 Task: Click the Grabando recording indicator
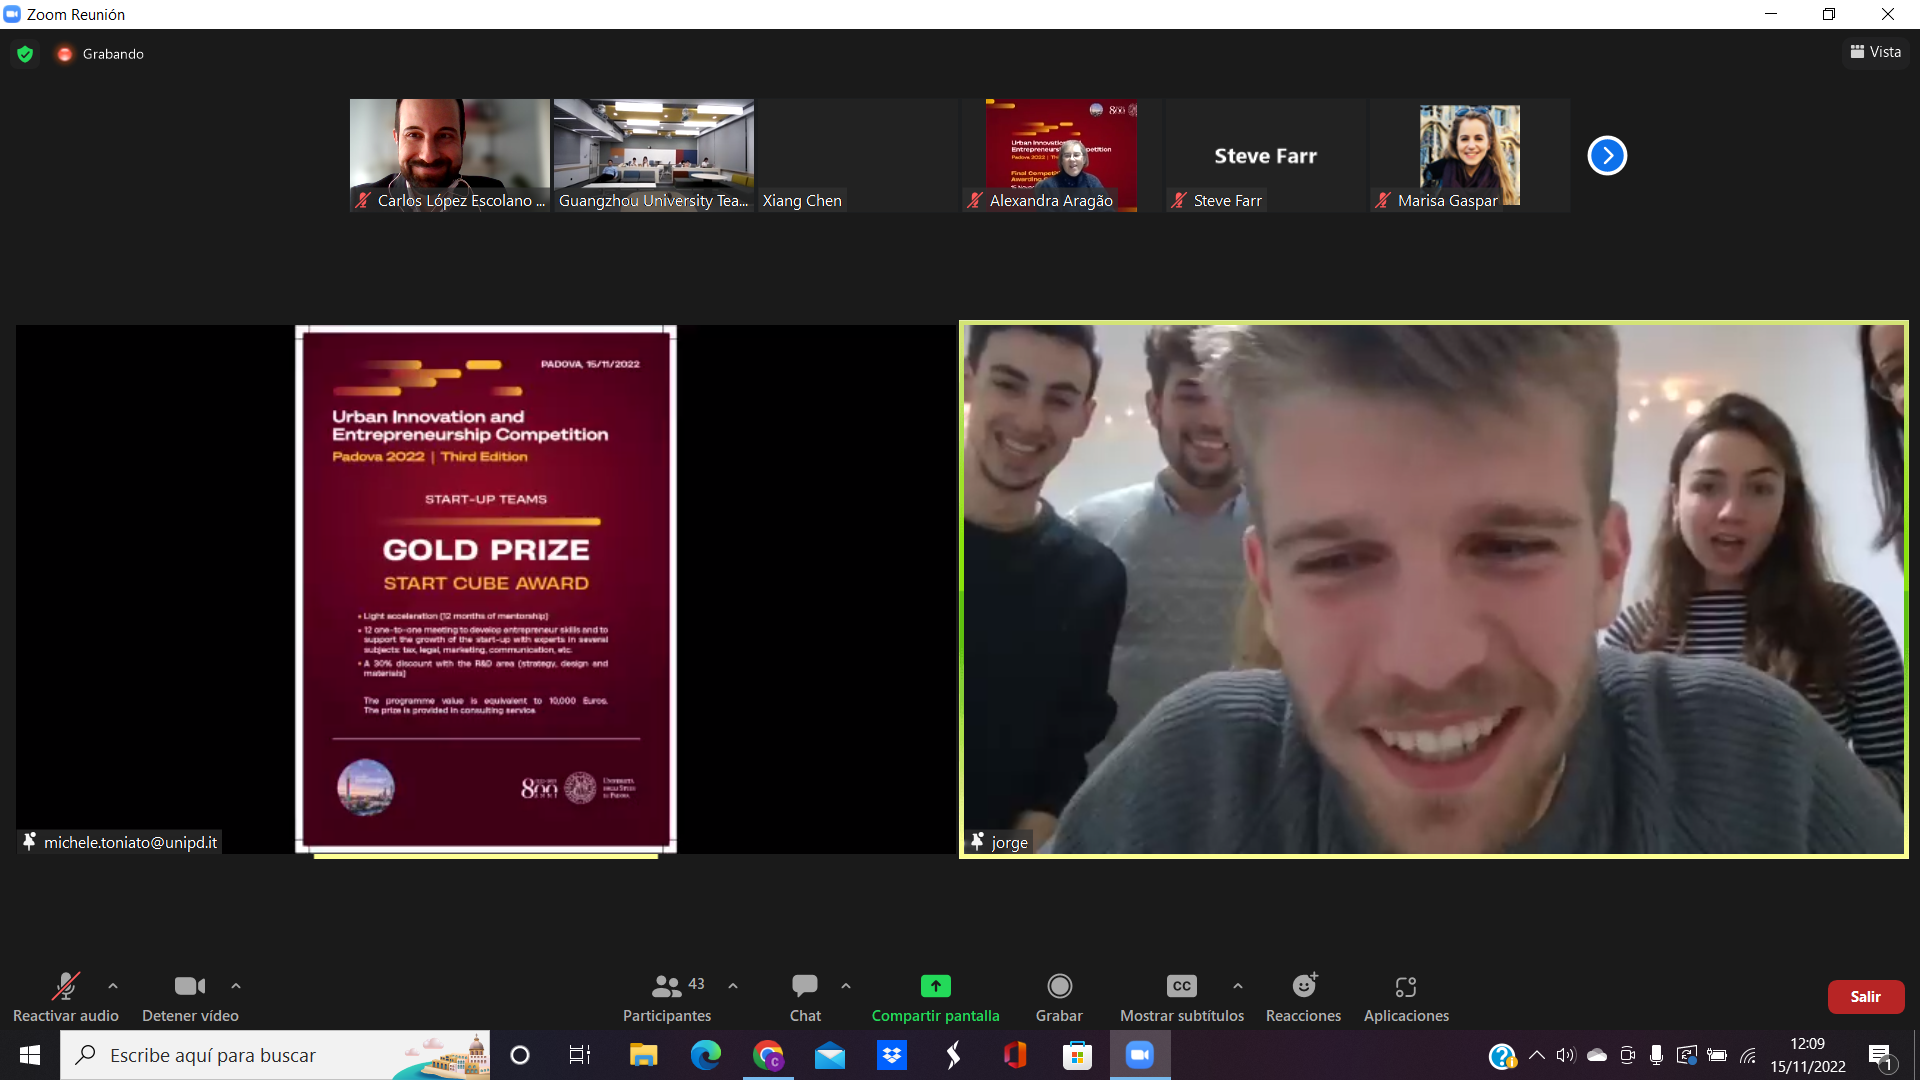(x=101, y=54)
